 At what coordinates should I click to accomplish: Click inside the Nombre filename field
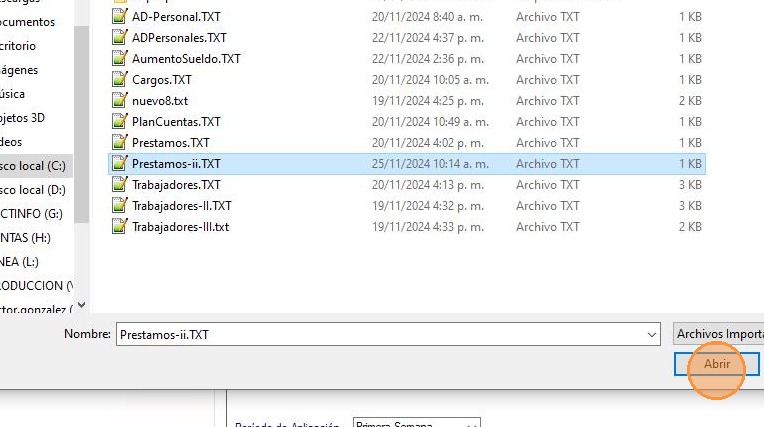pyautogui.click(x=380, y=334)
